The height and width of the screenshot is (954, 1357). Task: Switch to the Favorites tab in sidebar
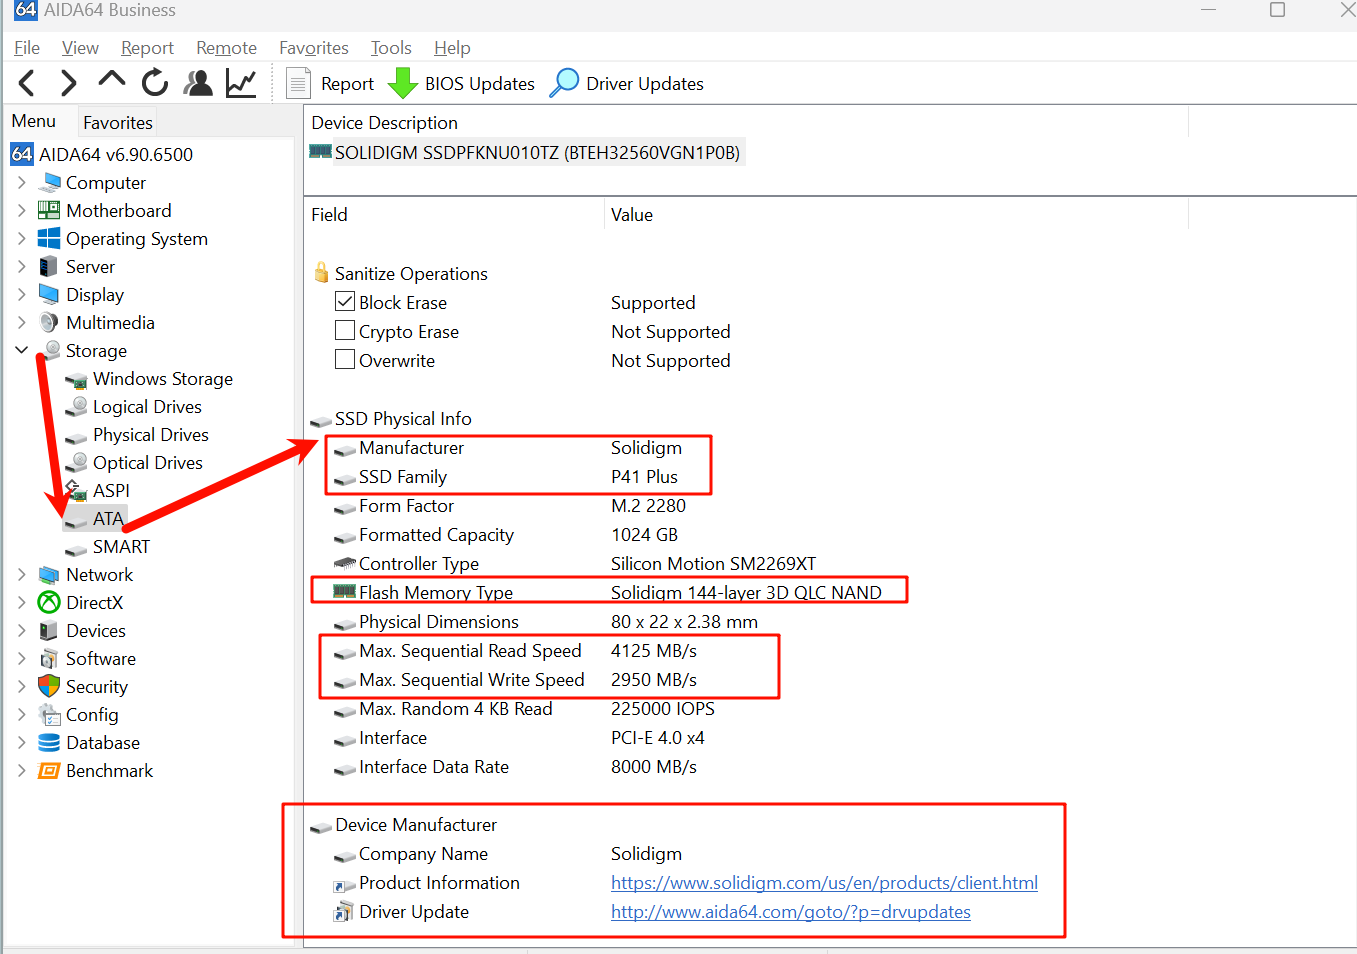pos(118,122)
